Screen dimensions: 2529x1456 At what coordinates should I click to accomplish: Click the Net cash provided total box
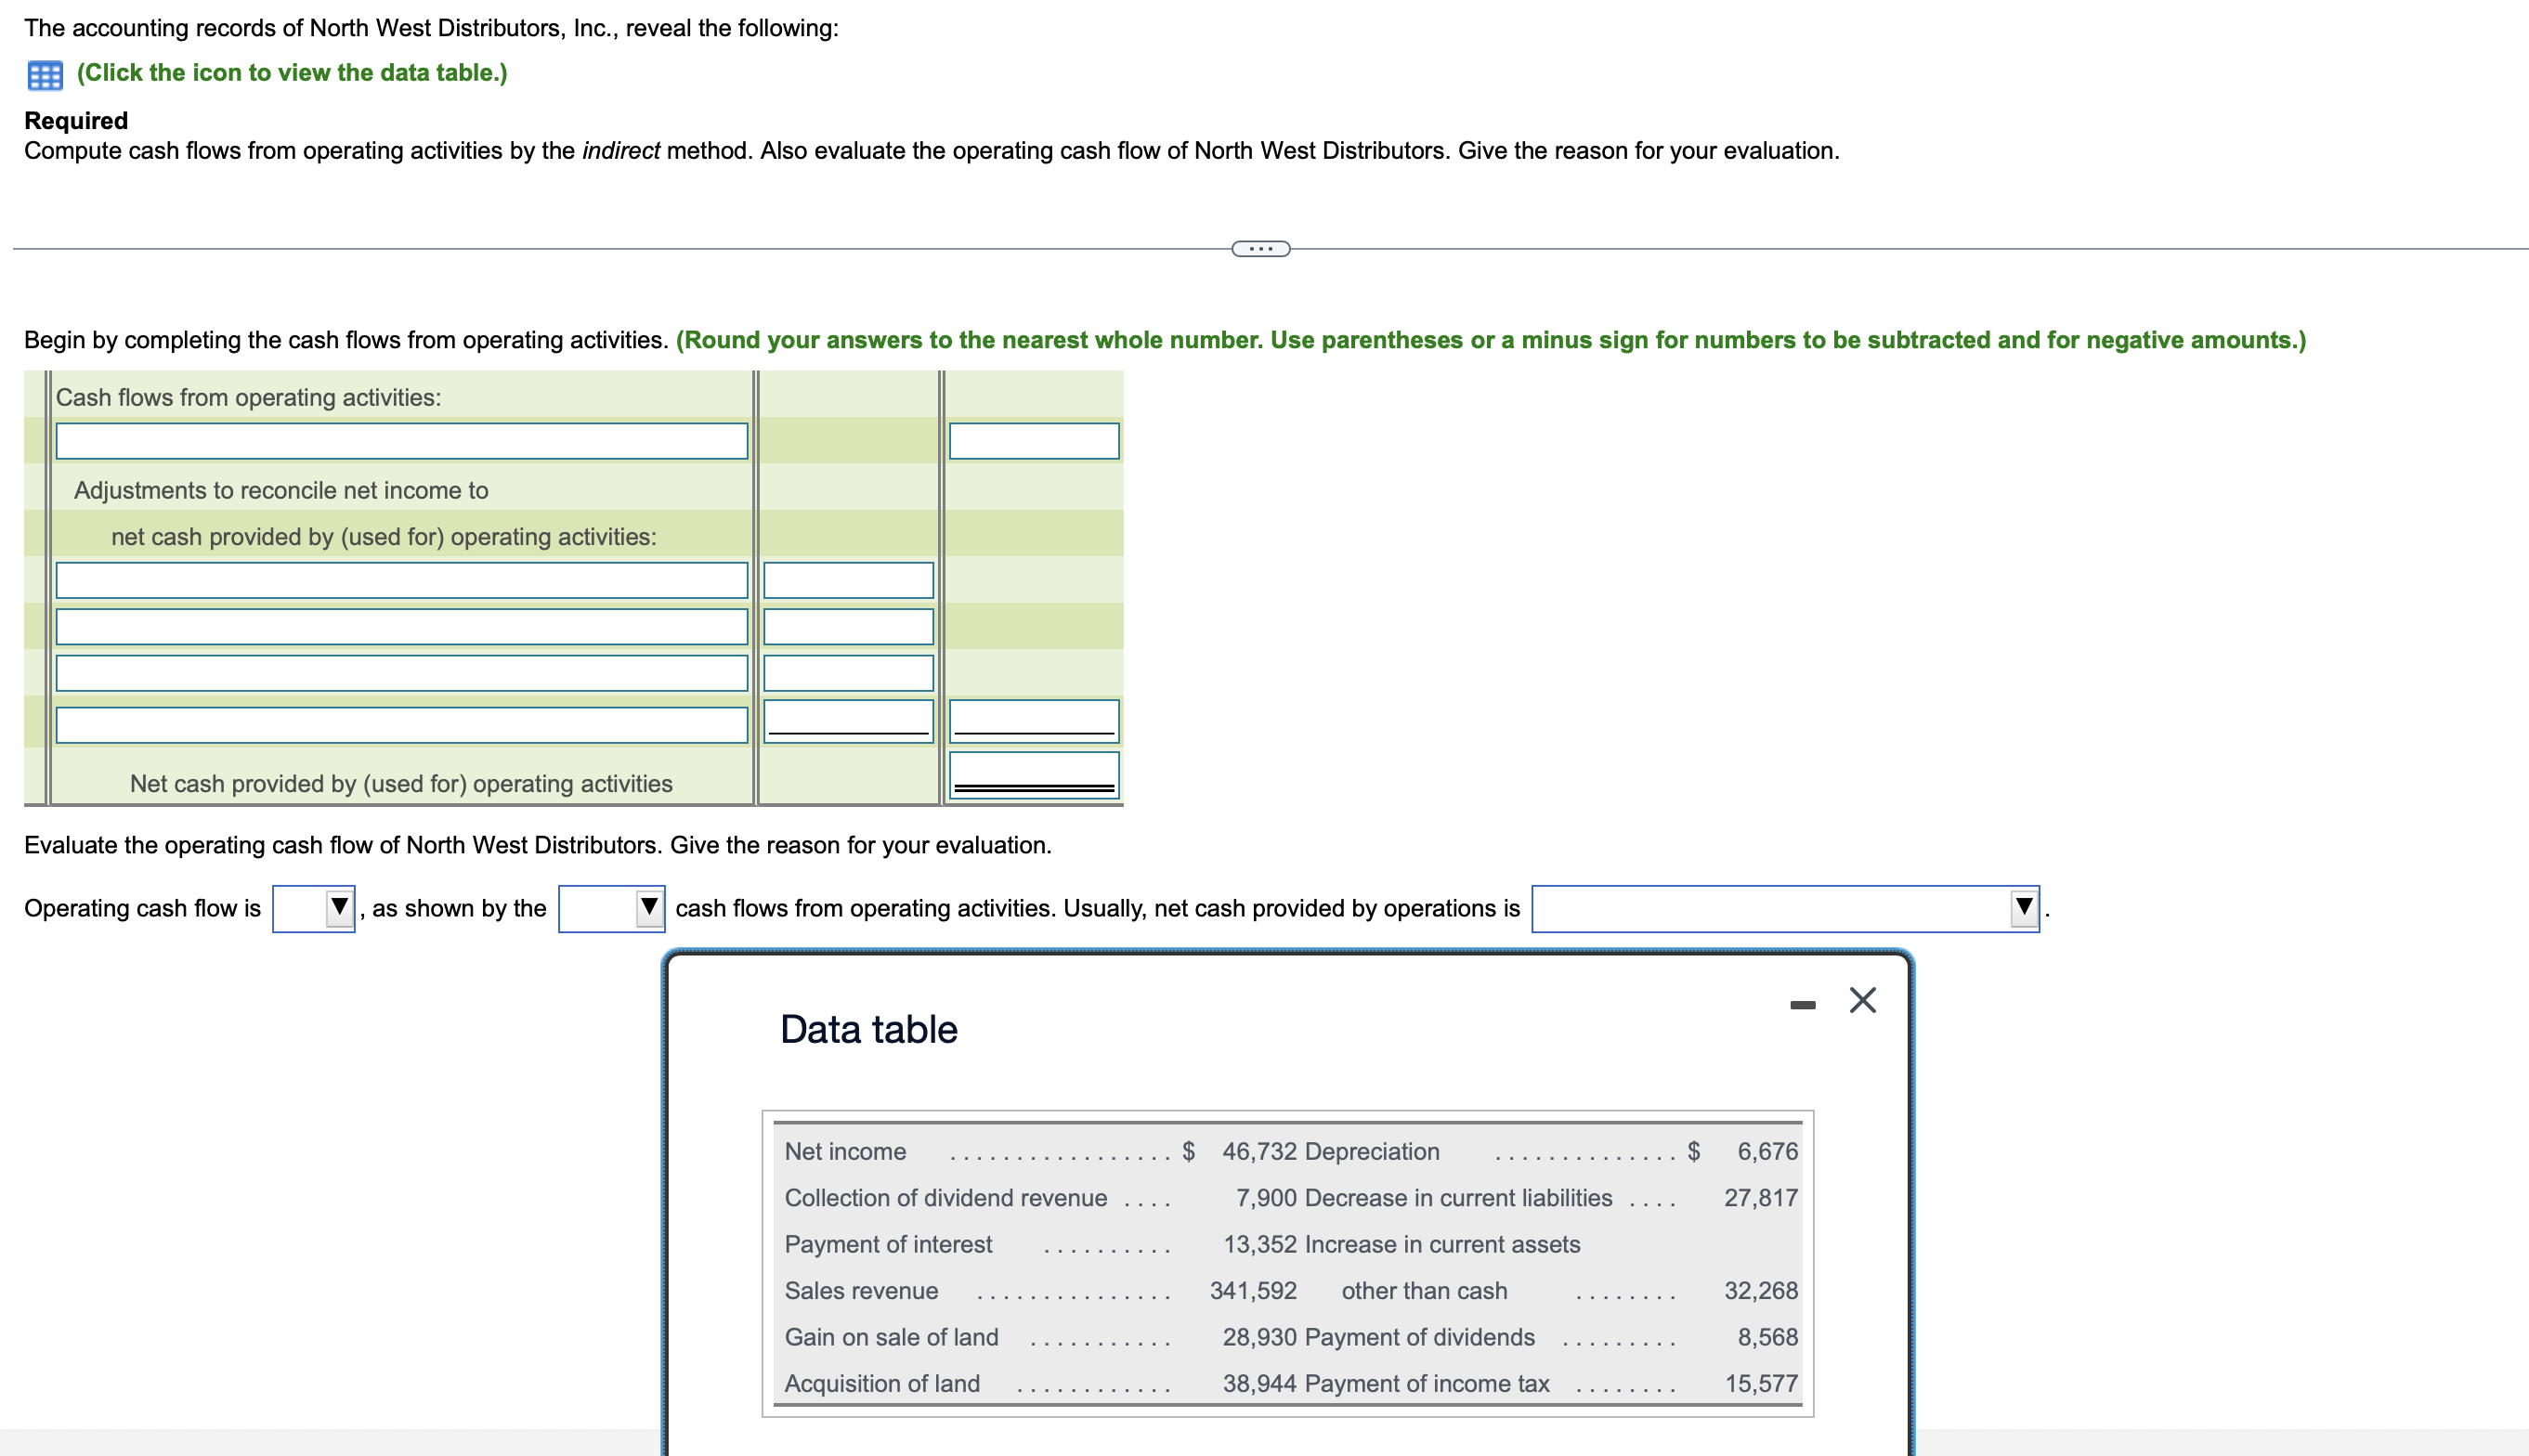(x=1034, y=776)
